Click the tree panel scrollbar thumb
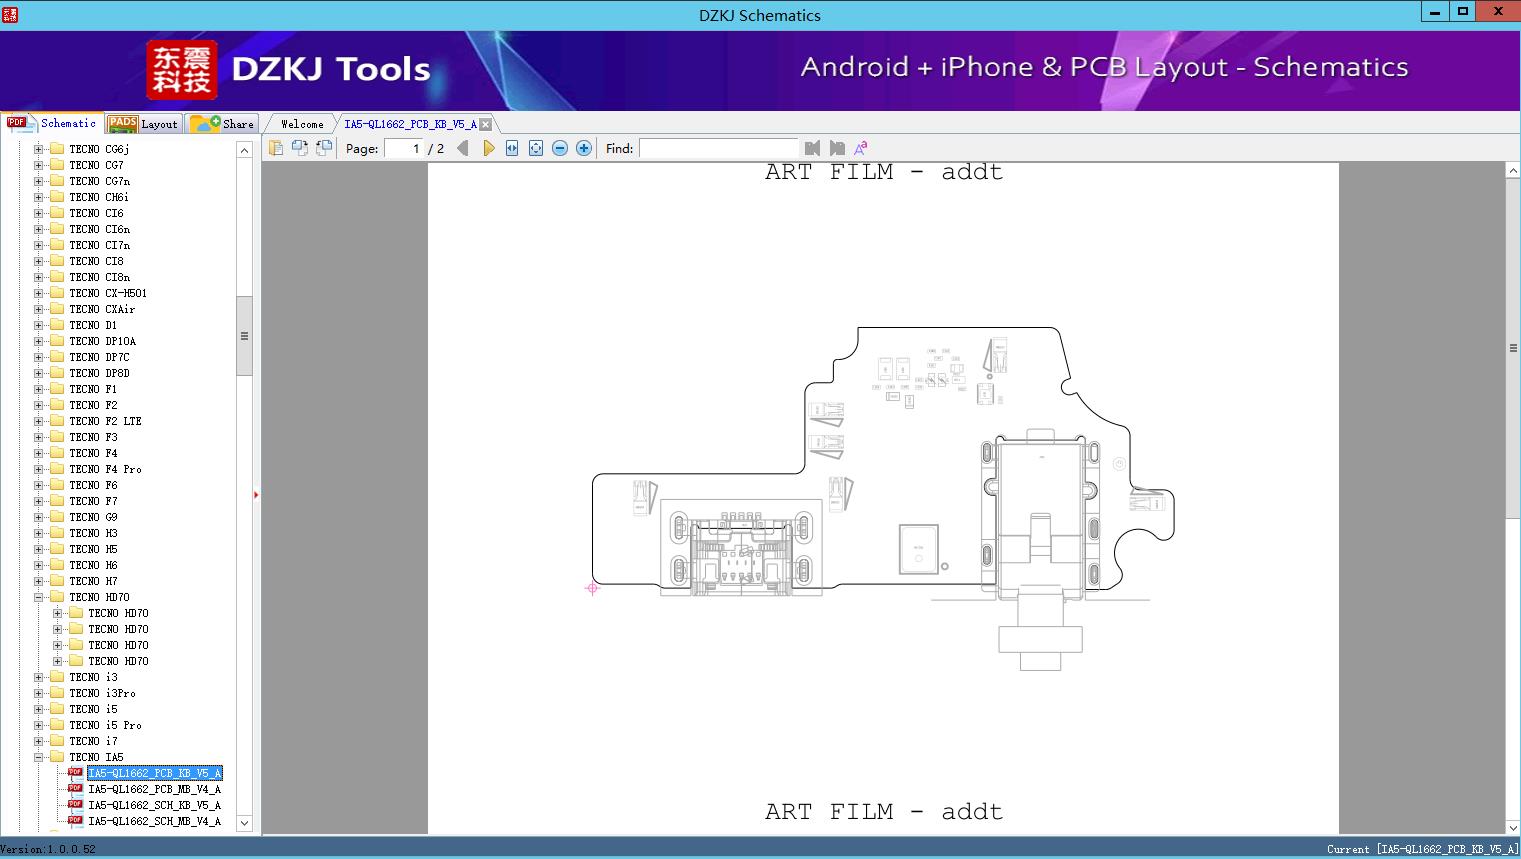The width and height of the screenshot is (1521, 859). (244, 336)
